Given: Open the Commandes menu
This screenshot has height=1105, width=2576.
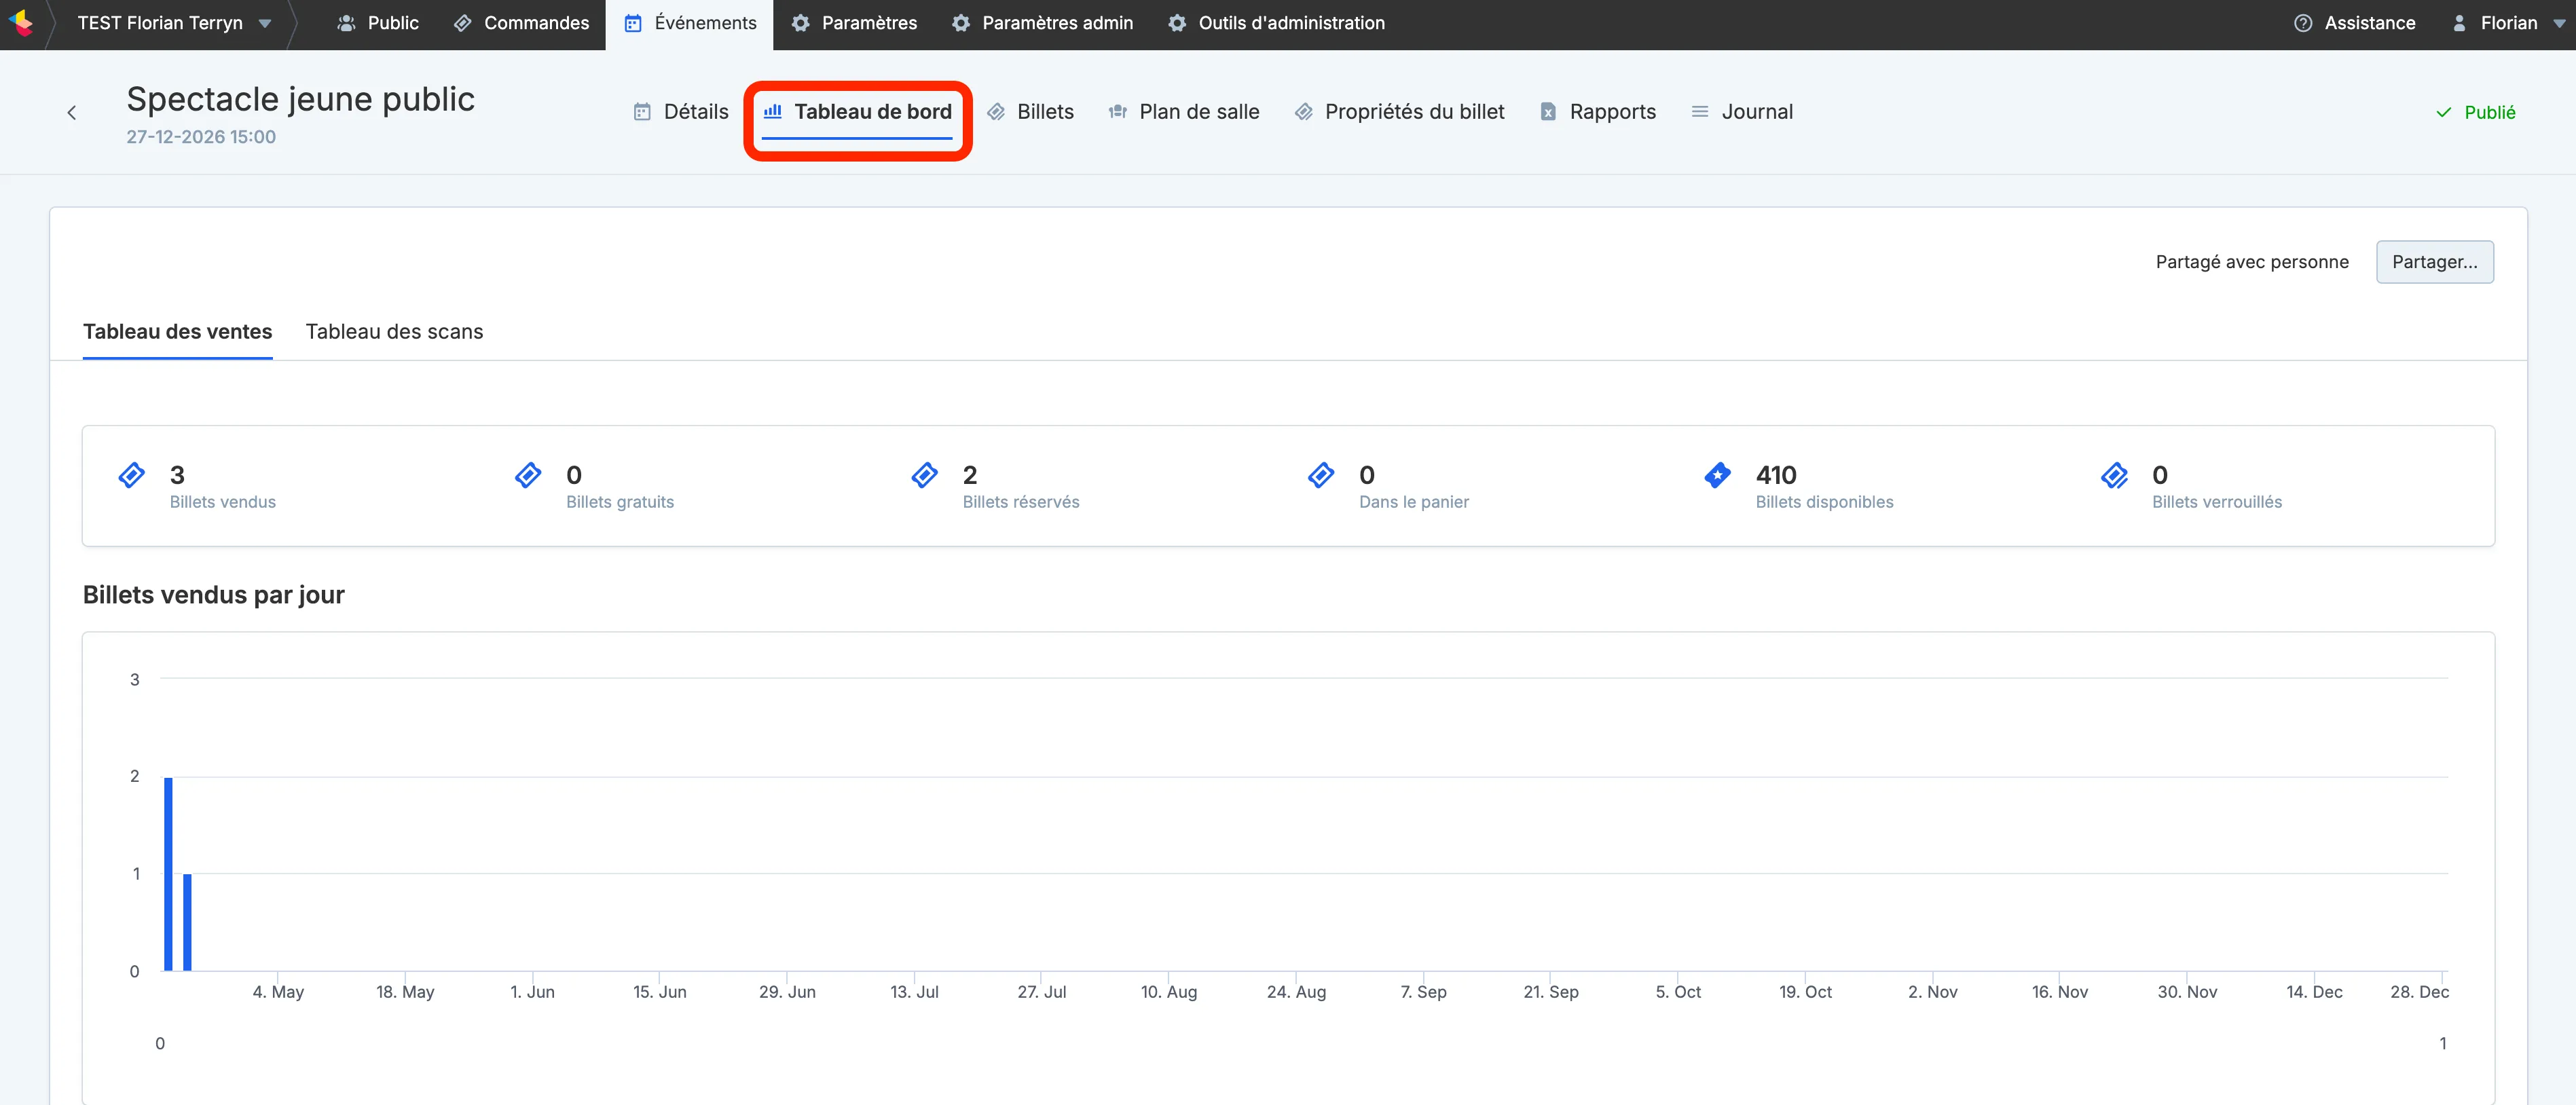Looking at the screenshot, I should point(522,23).
